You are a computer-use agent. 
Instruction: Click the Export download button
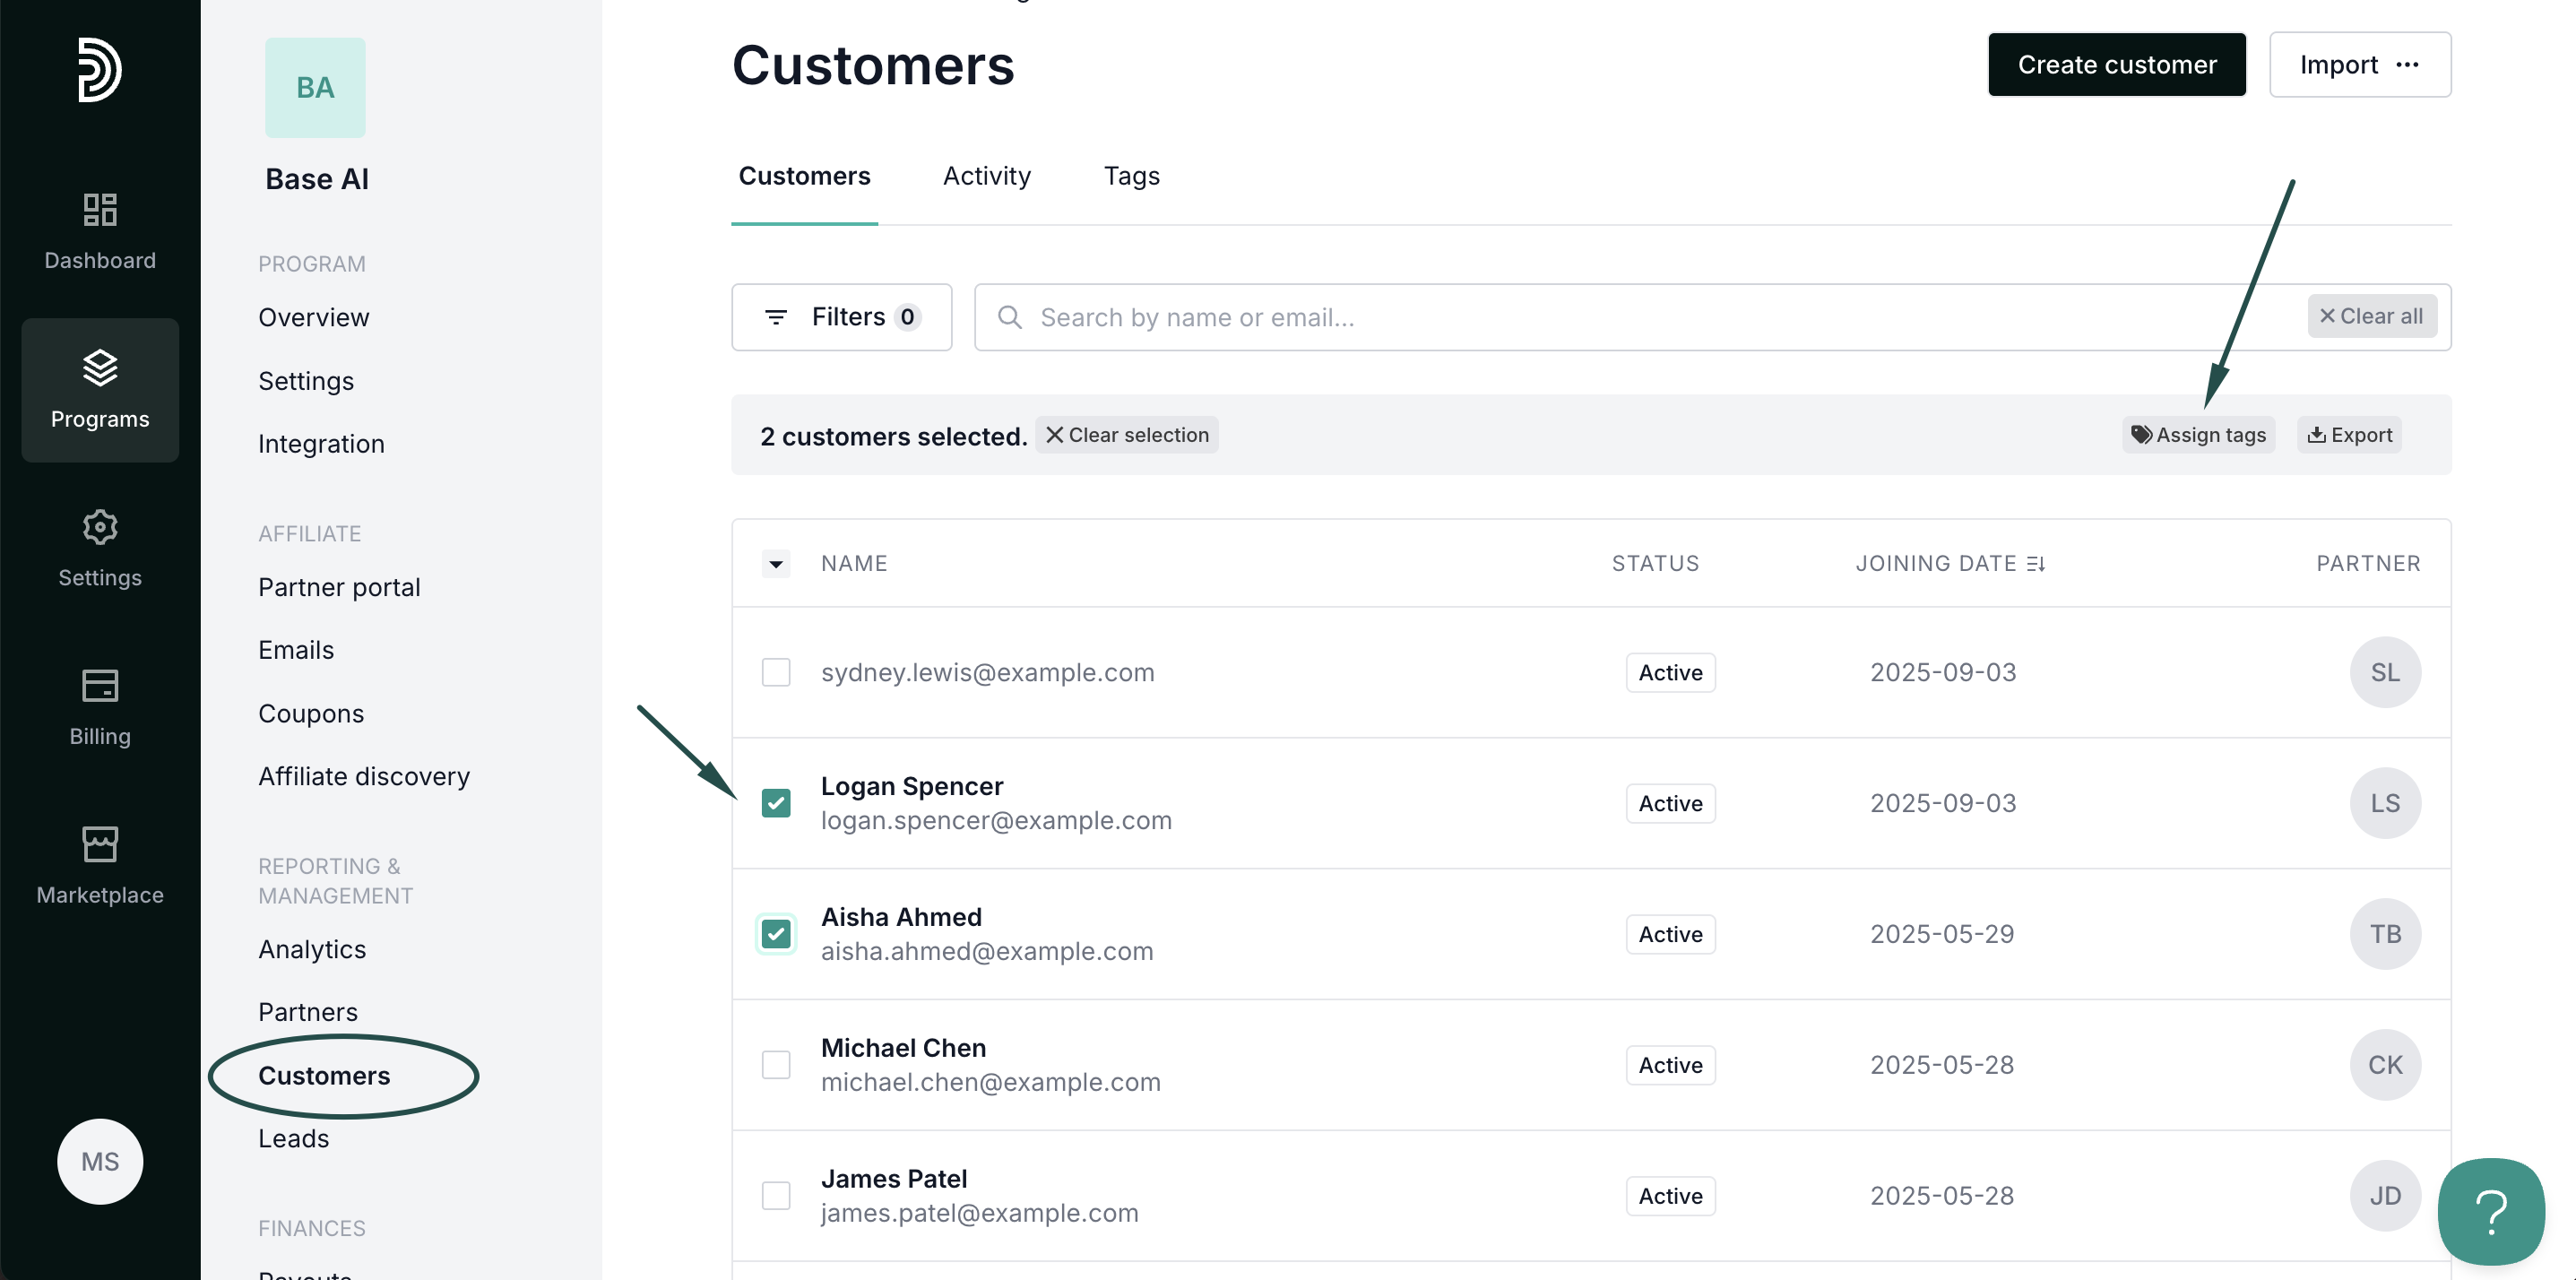click(x=2349, y=435)
